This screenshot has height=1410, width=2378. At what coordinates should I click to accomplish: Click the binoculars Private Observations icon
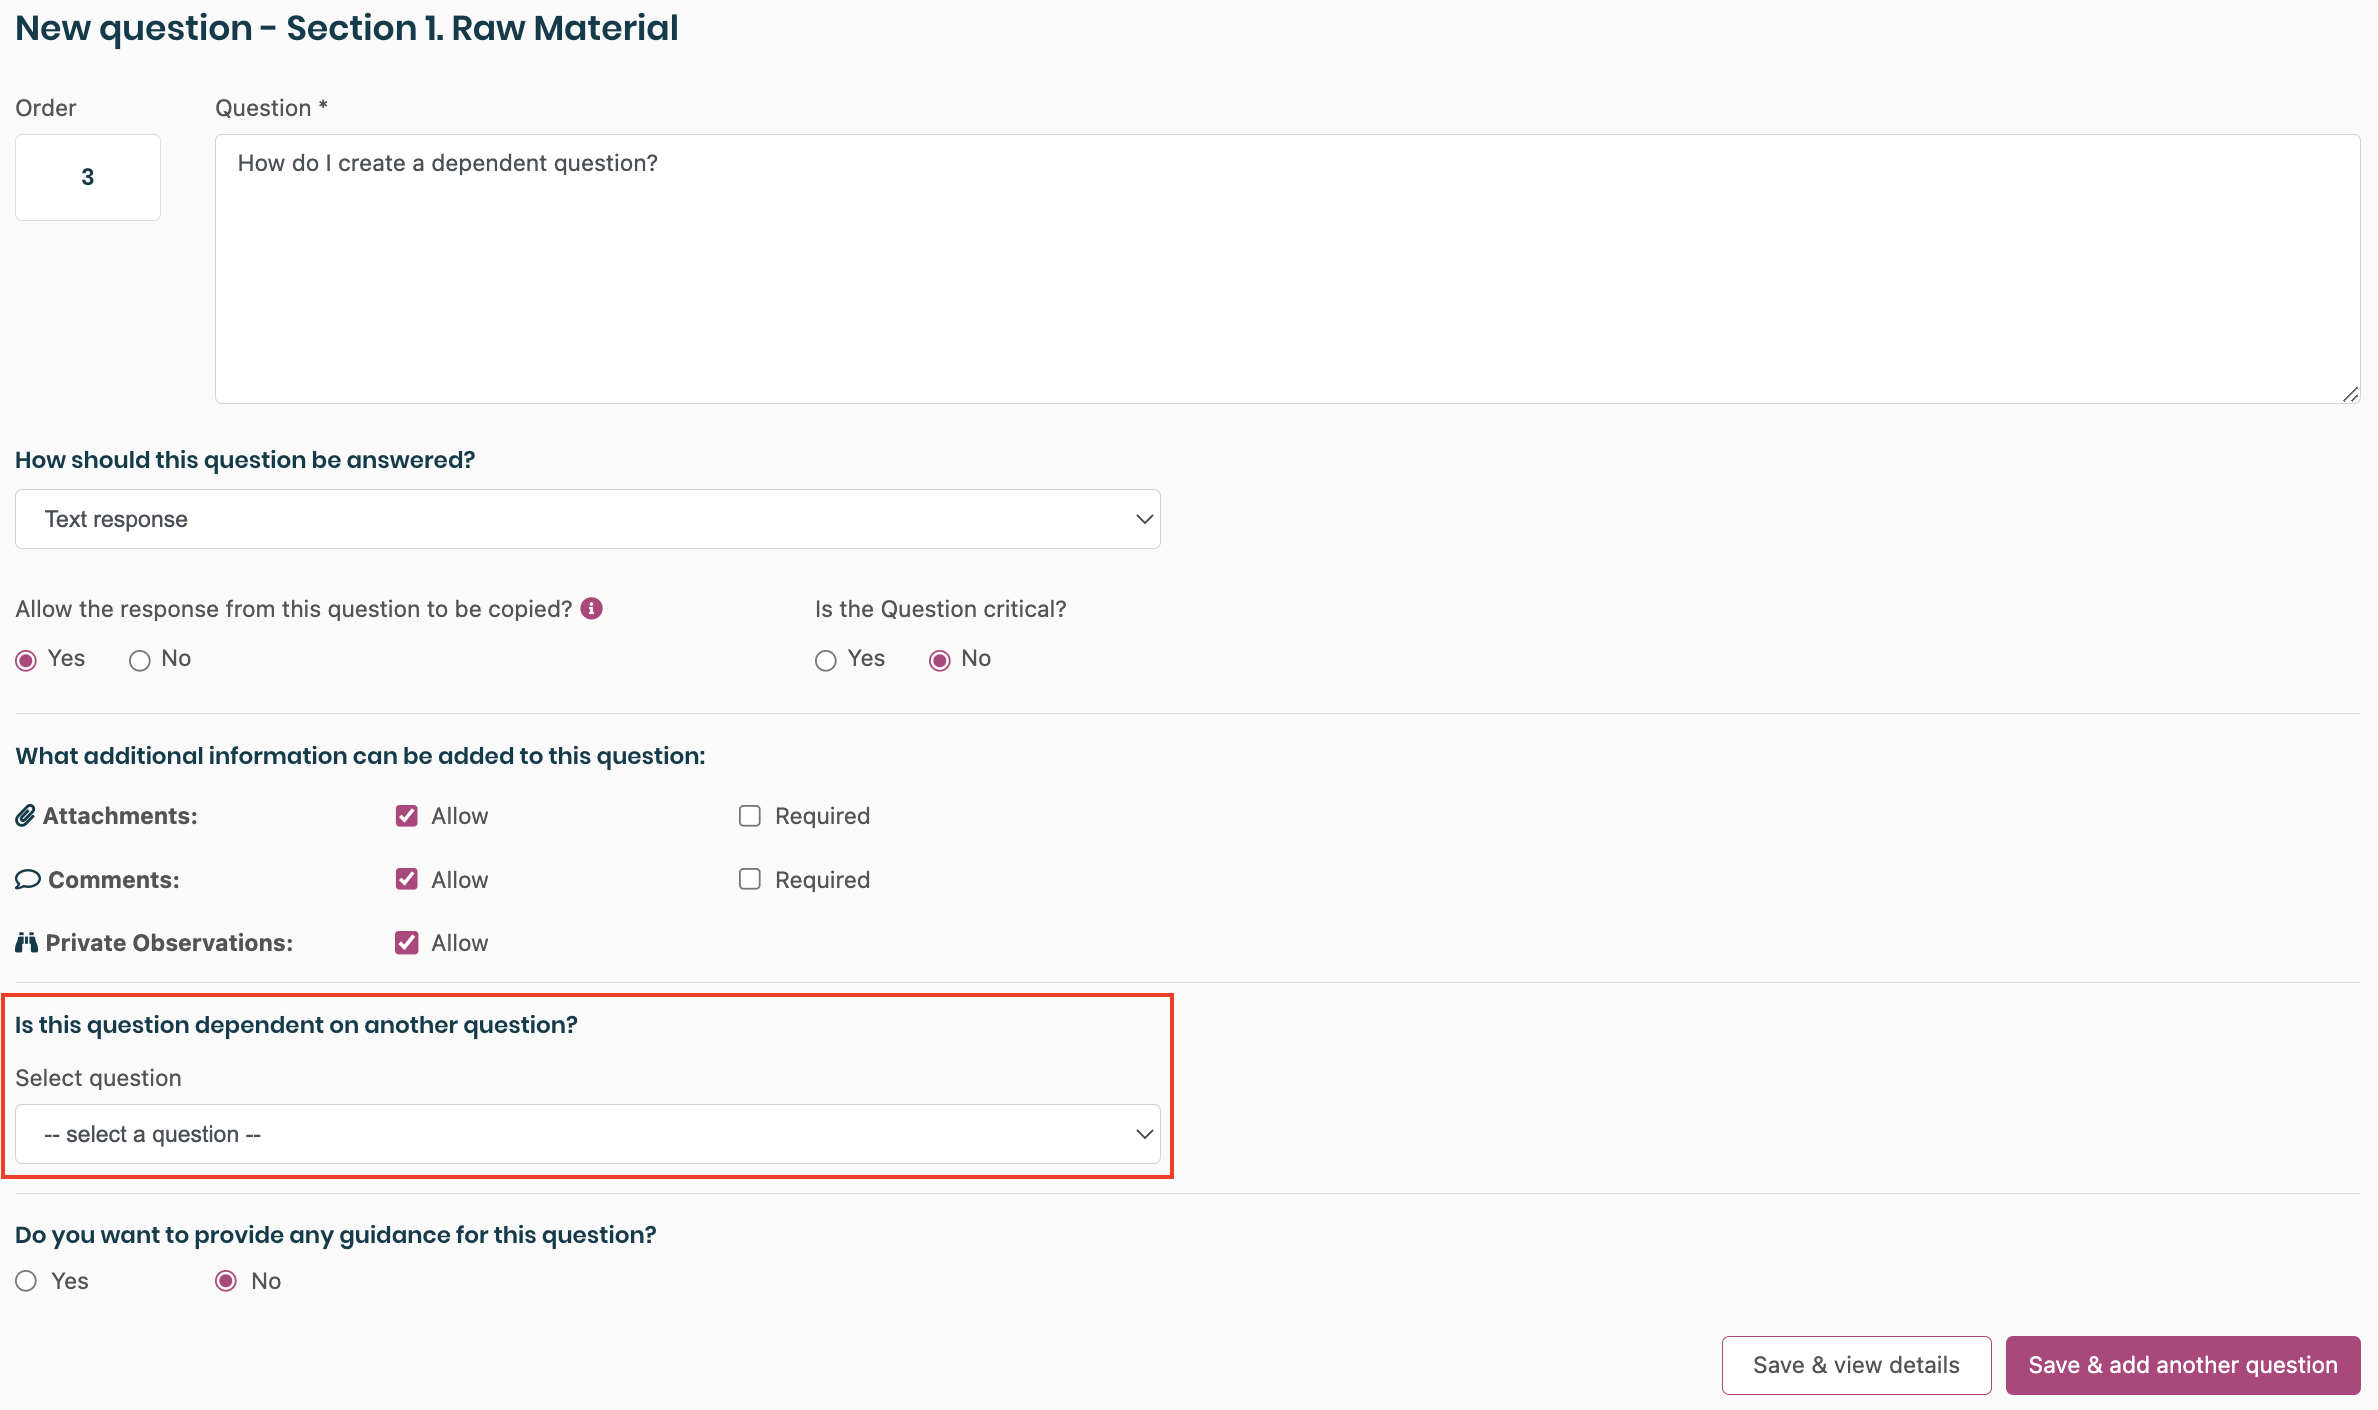pos(26,943)
